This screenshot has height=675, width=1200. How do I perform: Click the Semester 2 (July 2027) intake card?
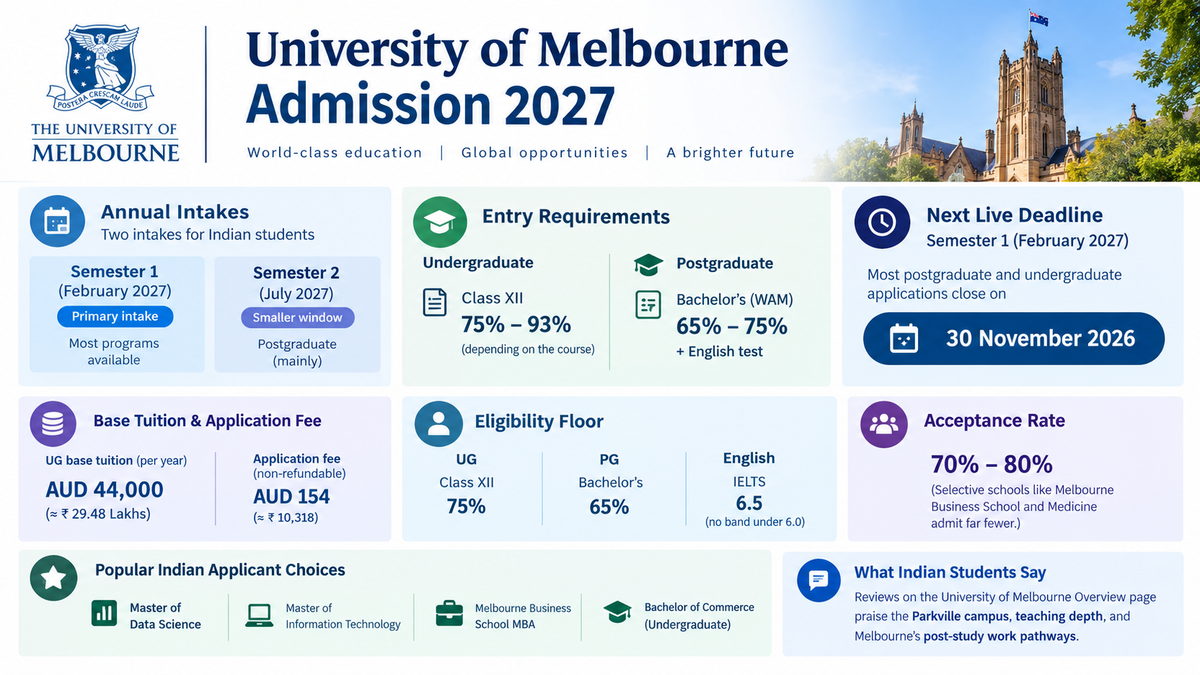coord(297,314)
